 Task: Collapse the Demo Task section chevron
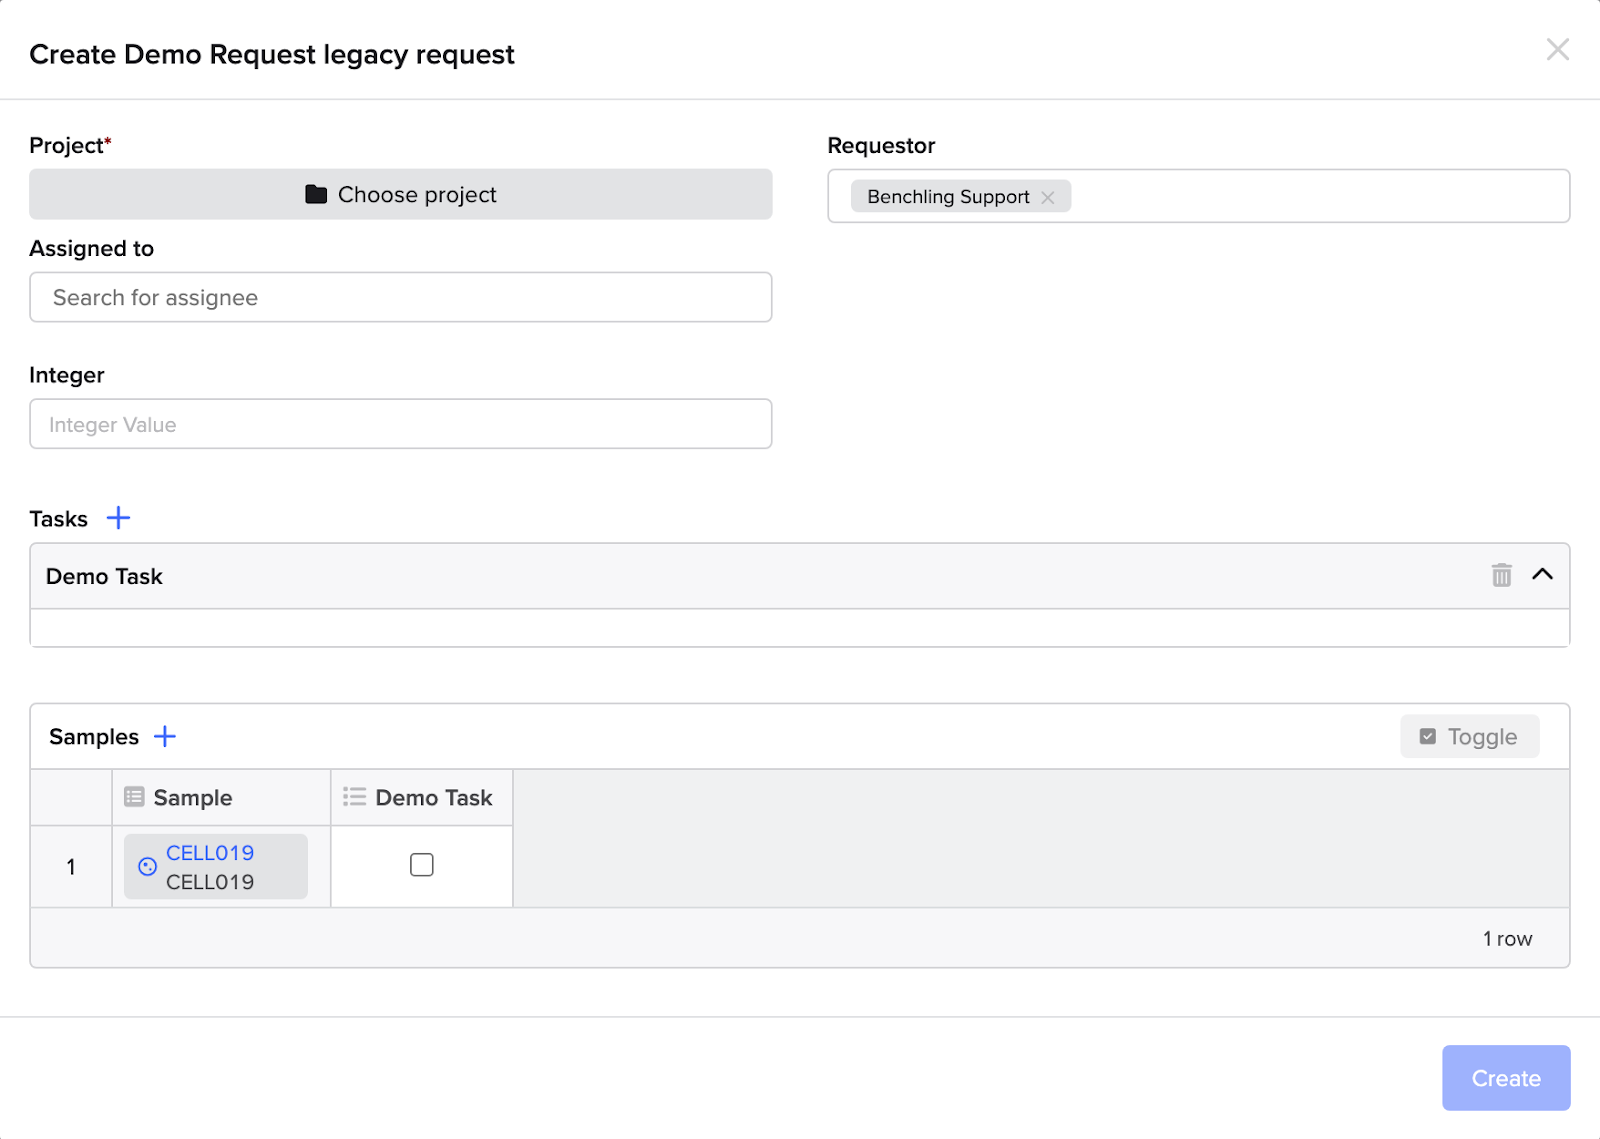[1542, 575]
